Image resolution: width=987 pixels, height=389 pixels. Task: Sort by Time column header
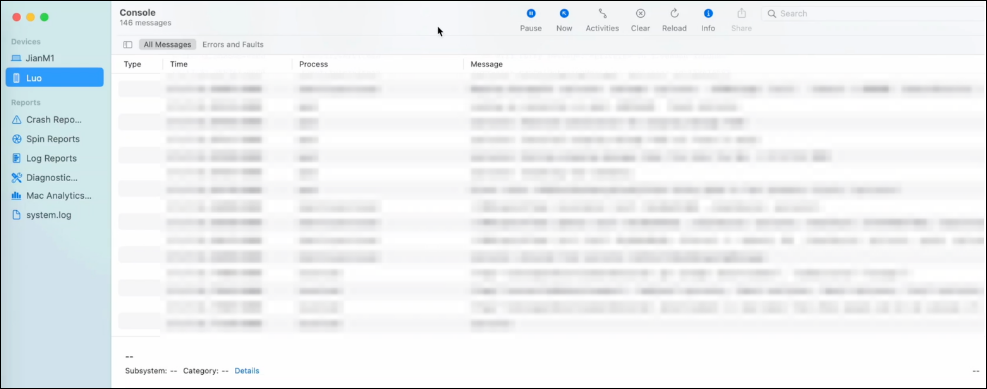pyautogui.click(x=179, y=64)
